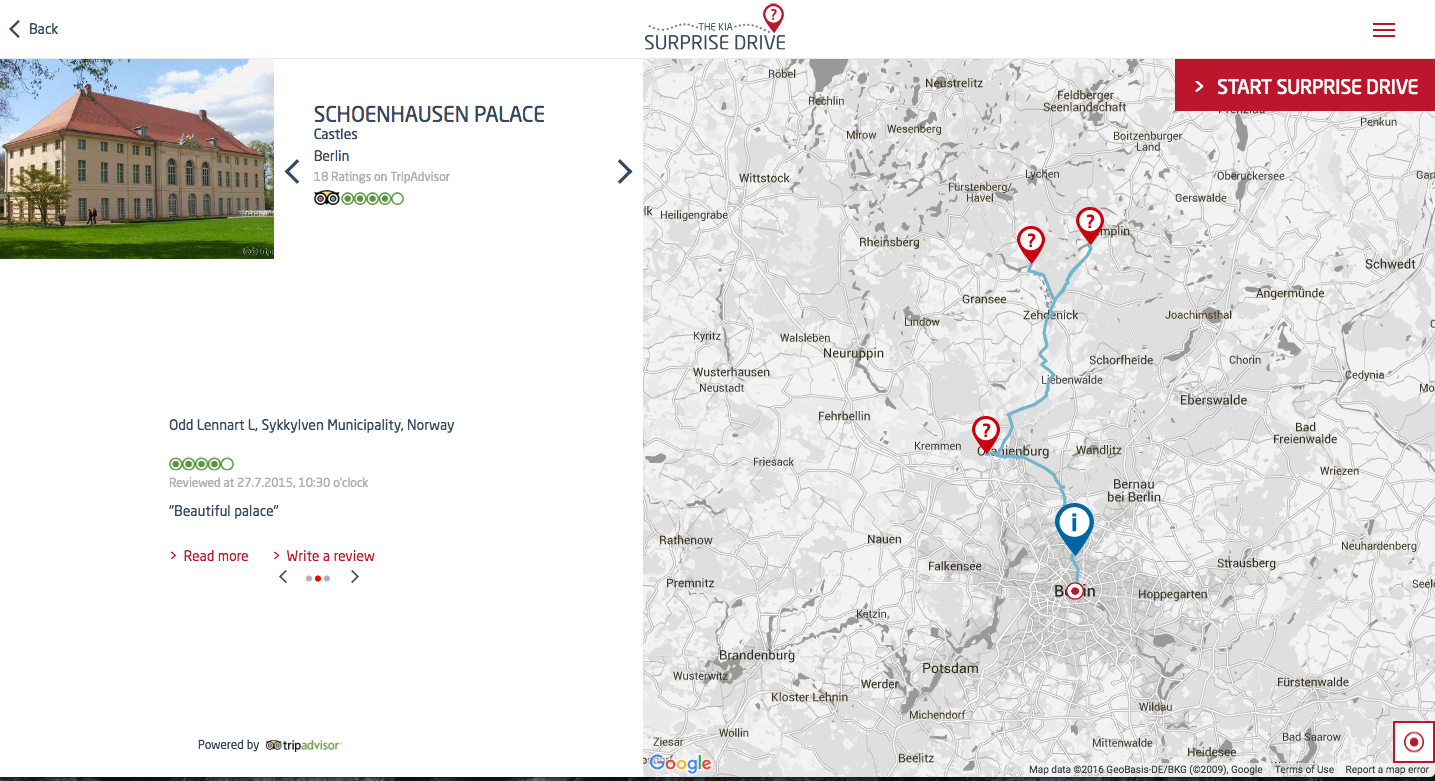Click the review's four-circle green rating
Image resolution: width=1435 pixels, height=781 pixels.
tap(202, 464)
